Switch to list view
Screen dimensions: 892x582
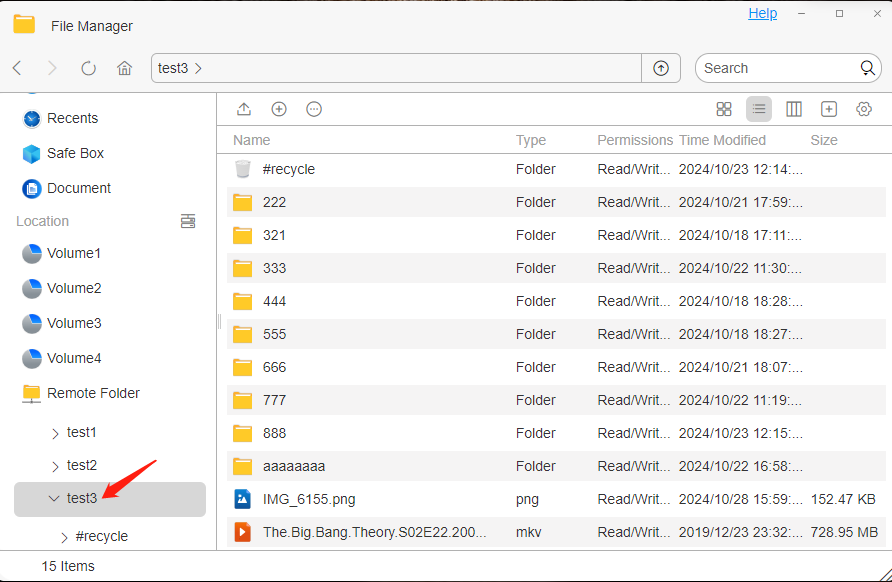click(x=759, y=109)
